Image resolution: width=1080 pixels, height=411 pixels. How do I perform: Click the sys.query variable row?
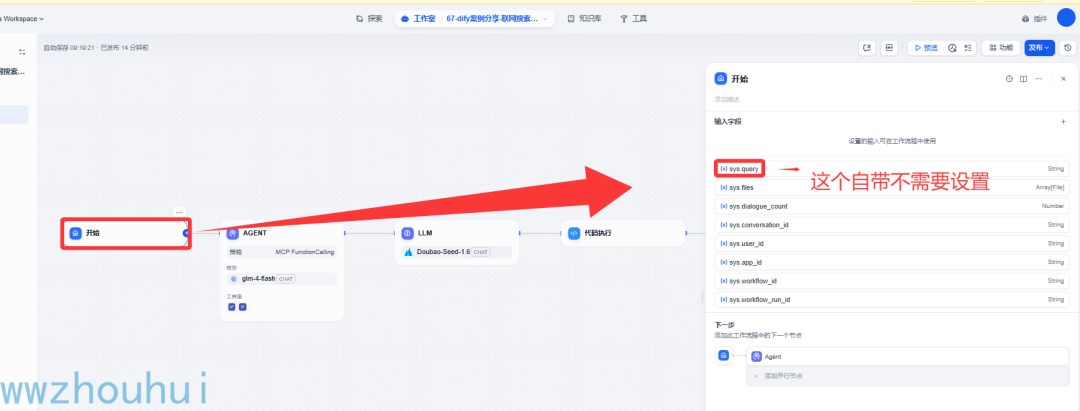point(892,169)
